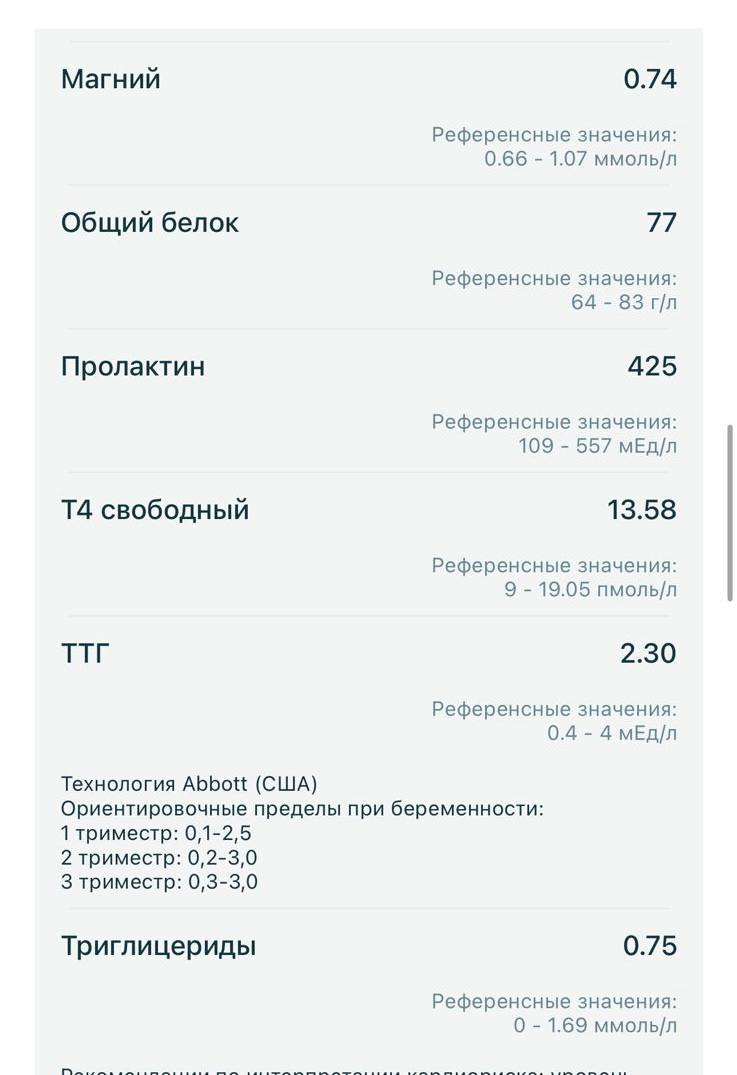Screen dimensions: 737x1075
Task: Open the Общий белок test entry
Action: pos(149,223)
